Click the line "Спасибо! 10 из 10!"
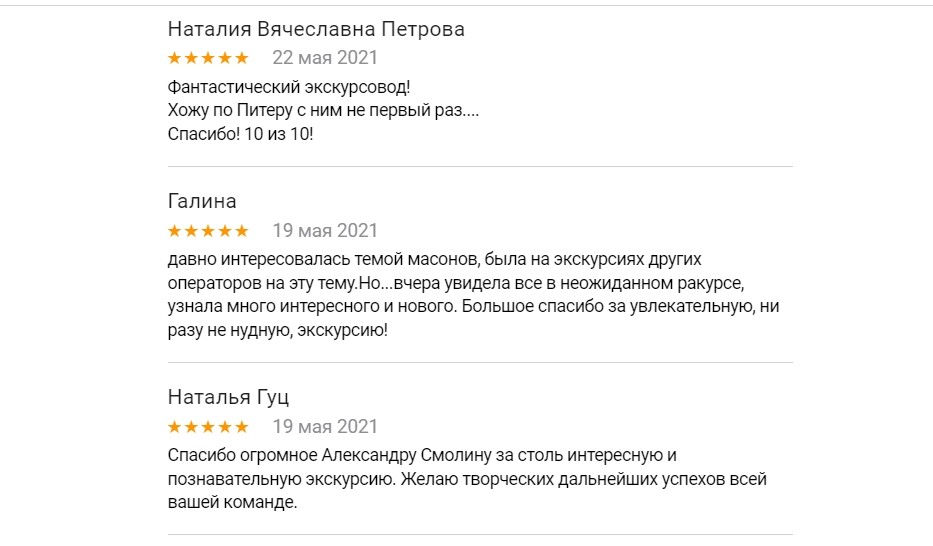Screen dimensions: 933x546 pyautogui.click(x=241, y=133)
